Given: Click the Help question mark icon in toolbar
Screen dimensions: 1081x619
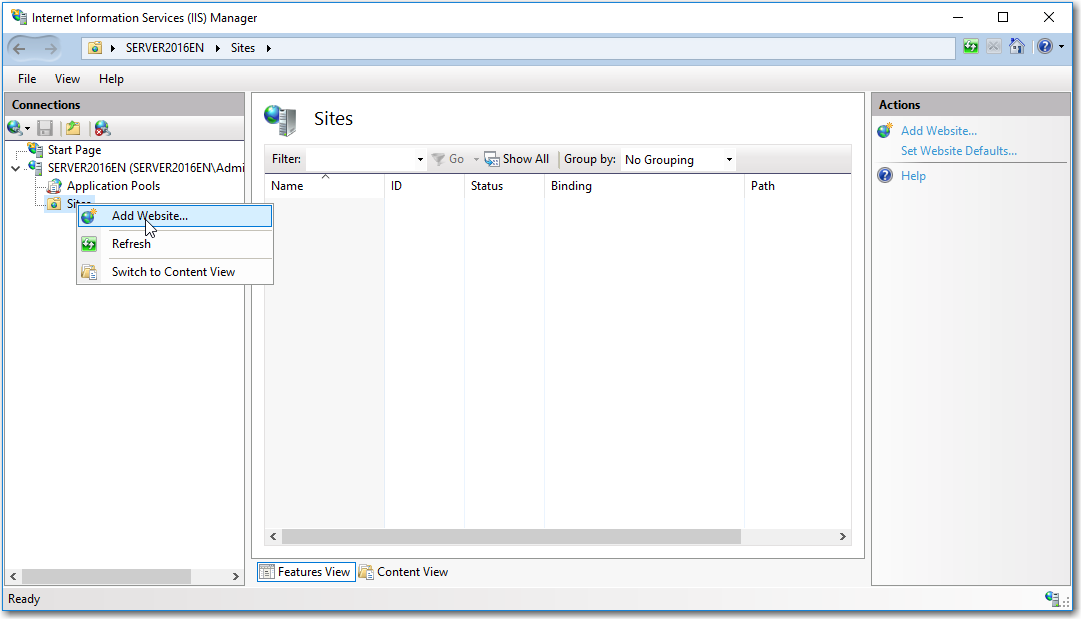Looking at the screenshot, I should [x=1045, y=47].
